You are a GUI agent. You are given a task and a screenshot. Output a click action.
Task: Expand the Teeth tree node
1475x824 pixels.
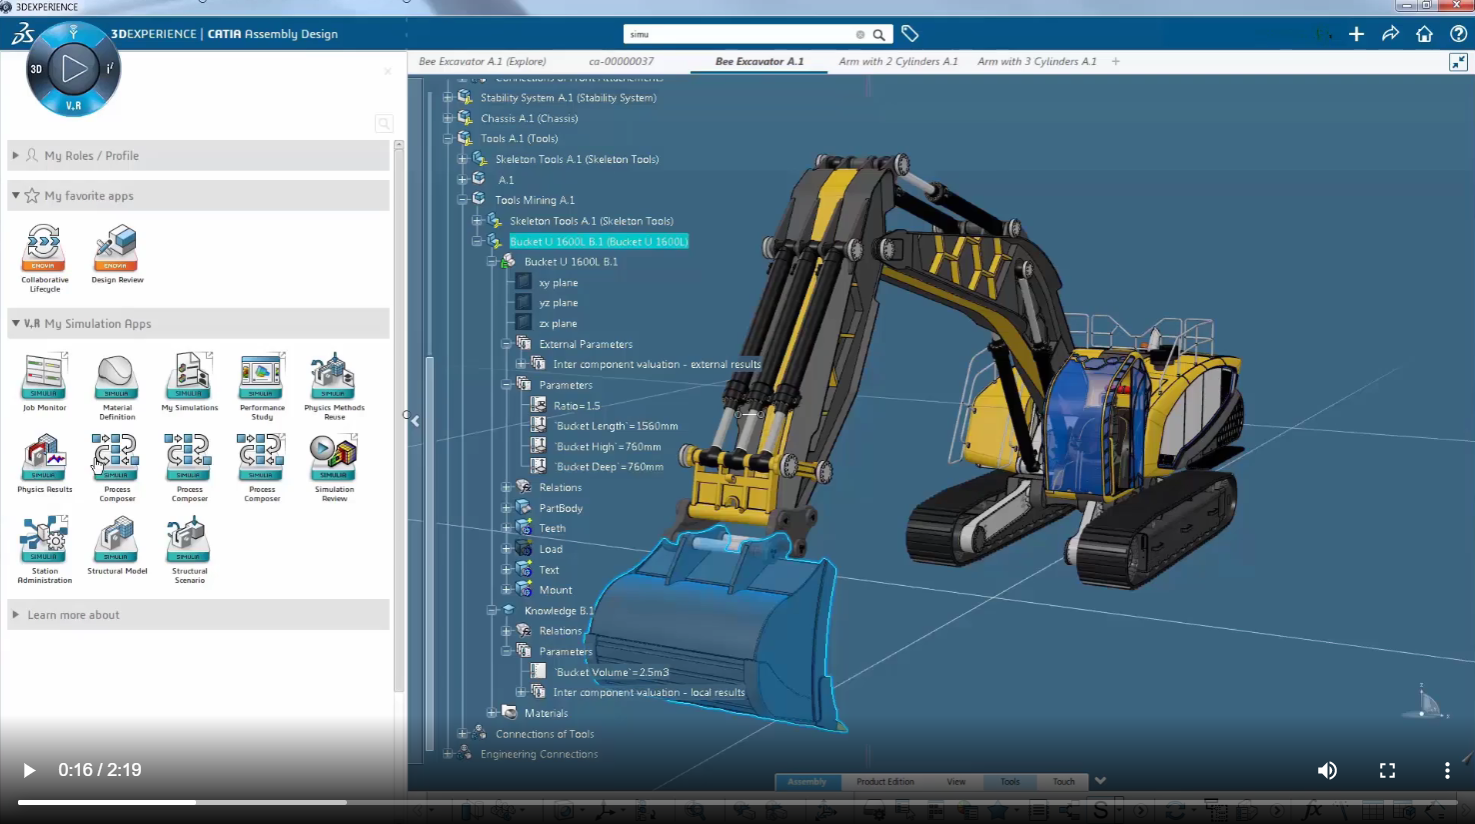507,528
